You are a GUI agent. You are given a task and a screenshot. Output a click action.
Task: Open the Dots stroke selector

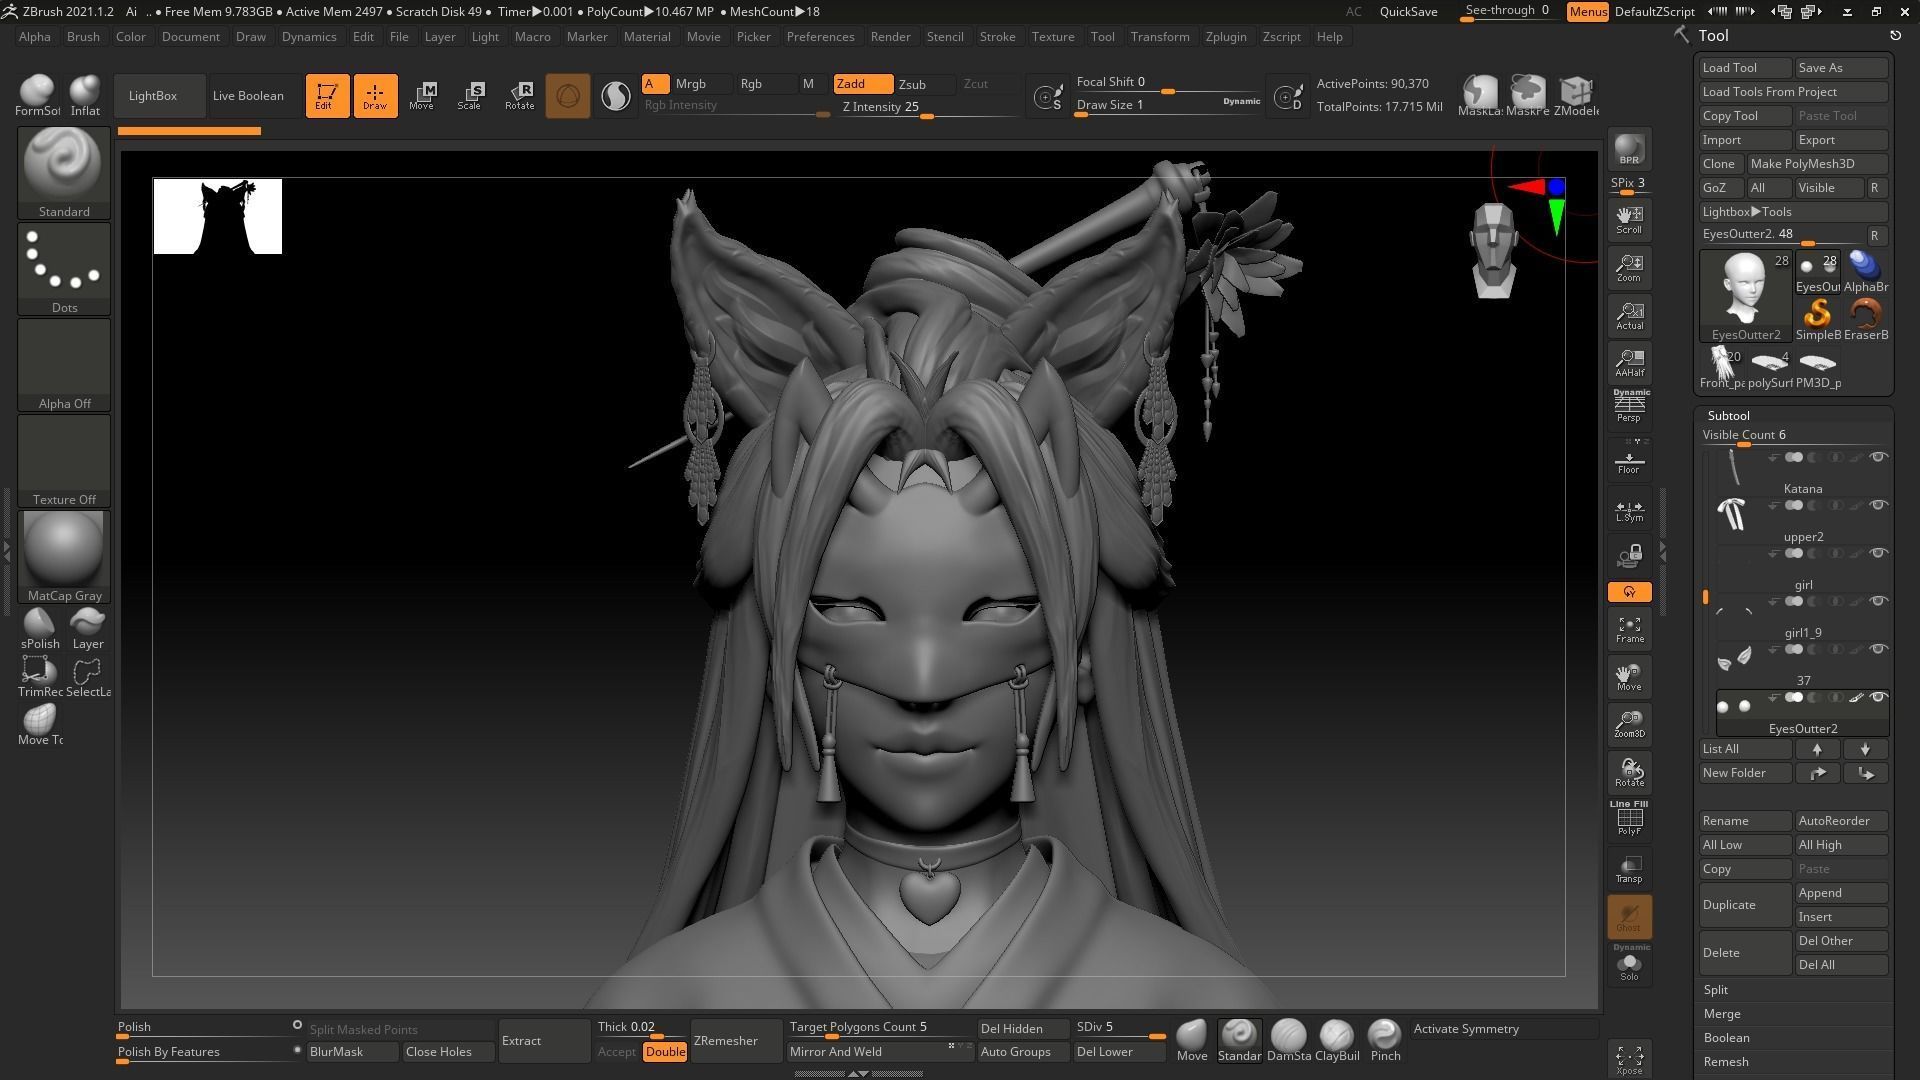tap(64, 268)
